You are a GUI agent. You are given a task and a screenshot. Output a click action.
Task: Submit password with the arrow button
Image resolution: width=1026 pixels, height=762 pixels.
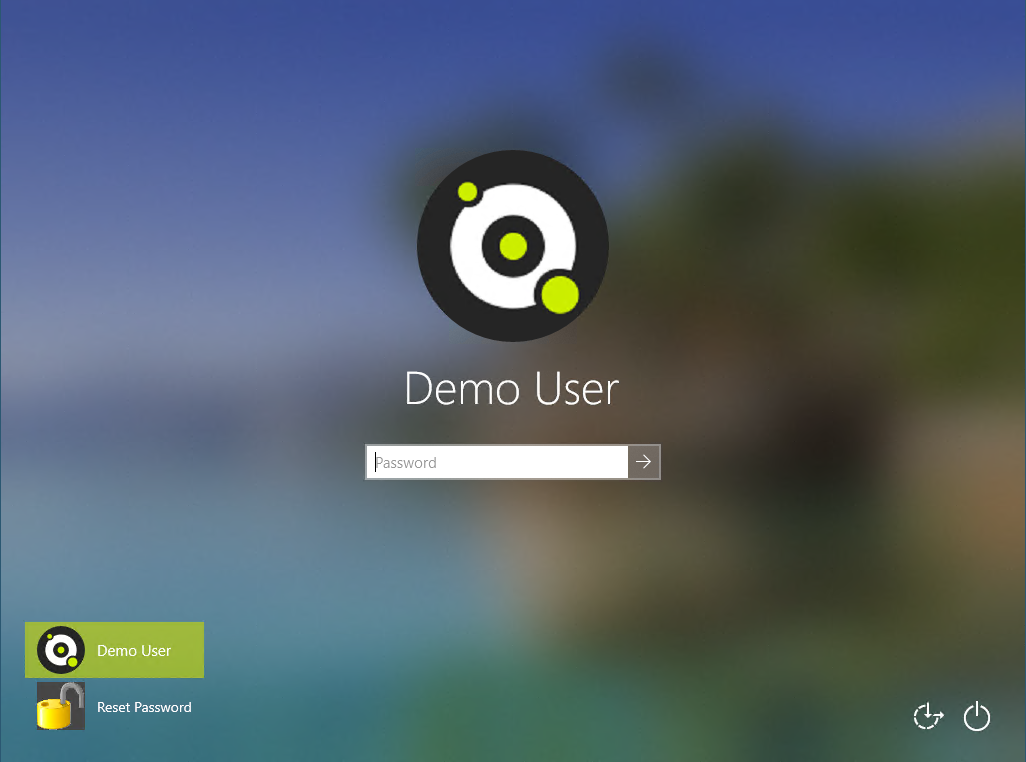644,462
